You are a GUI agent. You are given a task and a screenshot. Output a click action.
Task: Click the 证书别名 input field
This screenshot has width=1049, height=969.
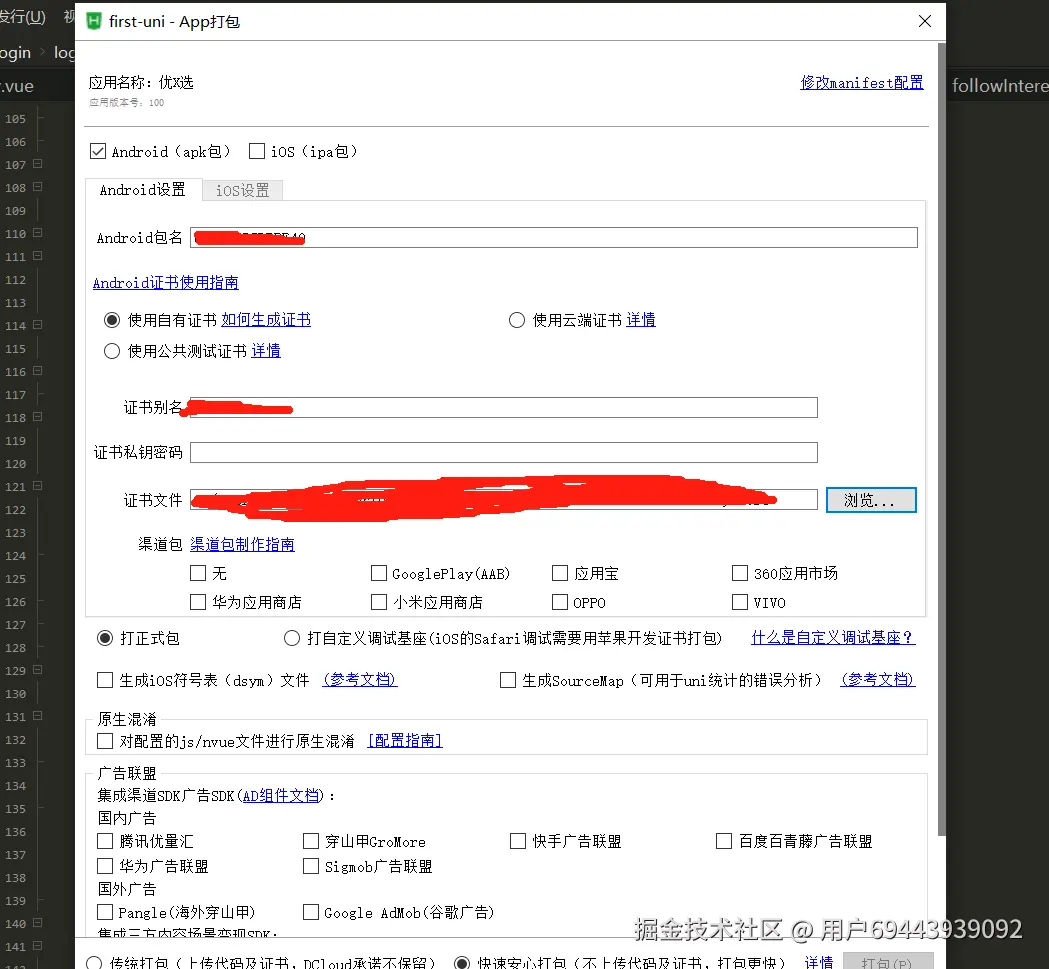point(504,408)
